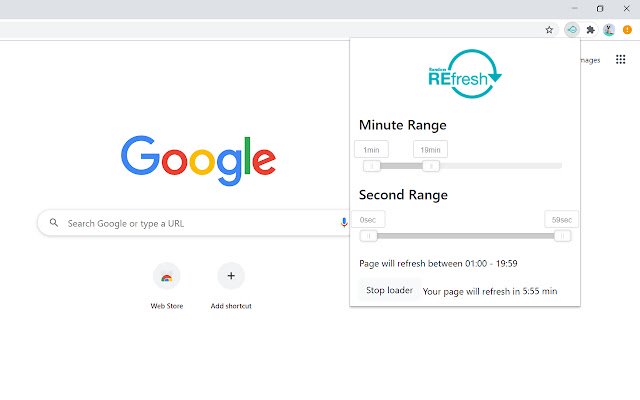Start voice search with the microphone
Viewport: 640px width, 400px height.
344,222
